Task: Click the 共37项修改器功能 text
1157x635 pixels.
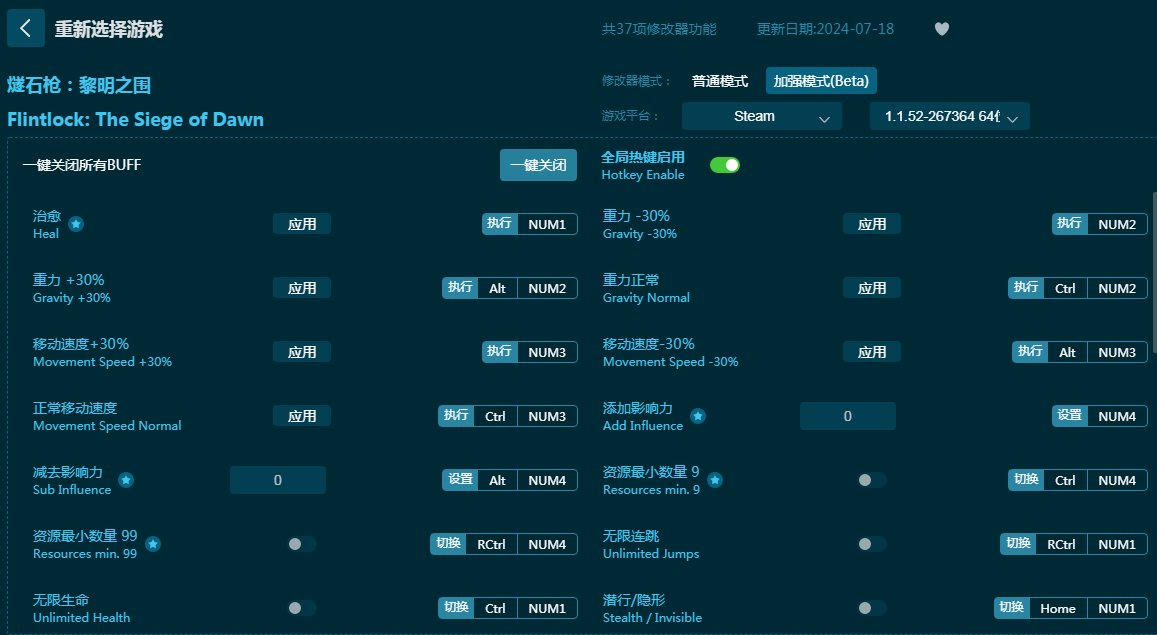Action: (x=659, y=29)
